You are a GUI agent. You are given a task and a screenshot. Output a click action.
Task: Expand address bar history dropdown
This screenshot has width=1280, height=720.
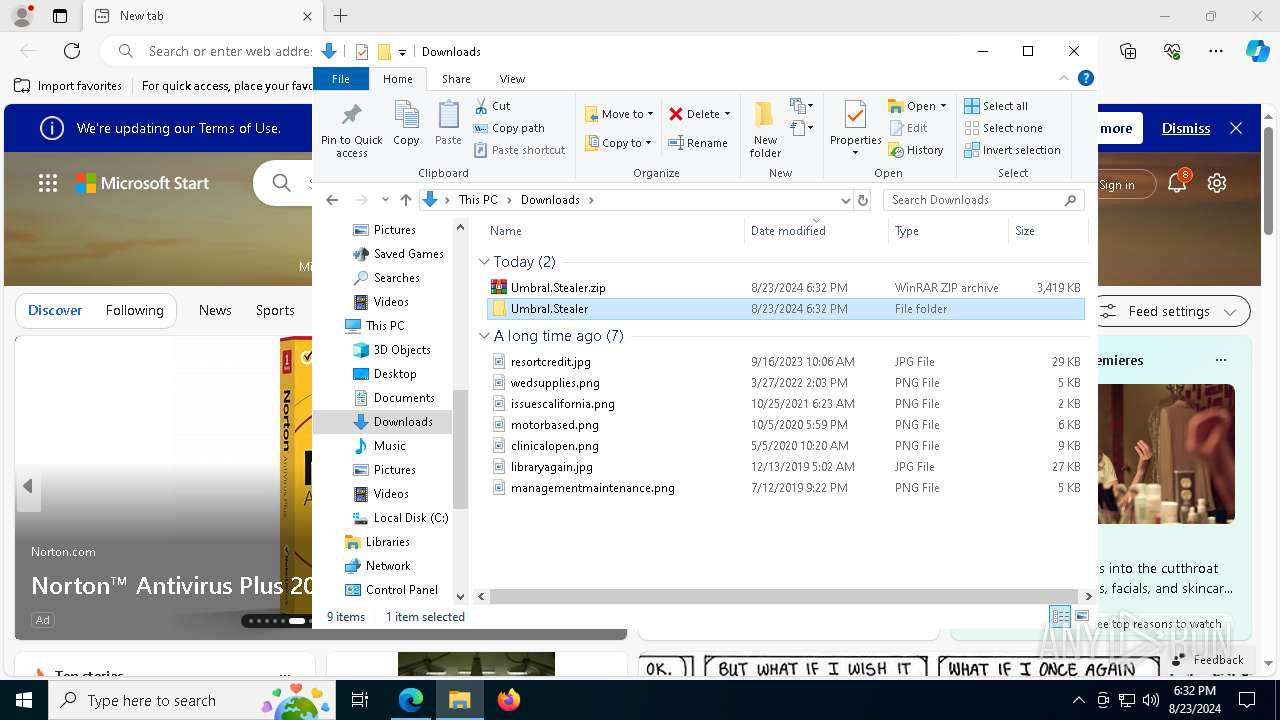(x=846, y=200)
